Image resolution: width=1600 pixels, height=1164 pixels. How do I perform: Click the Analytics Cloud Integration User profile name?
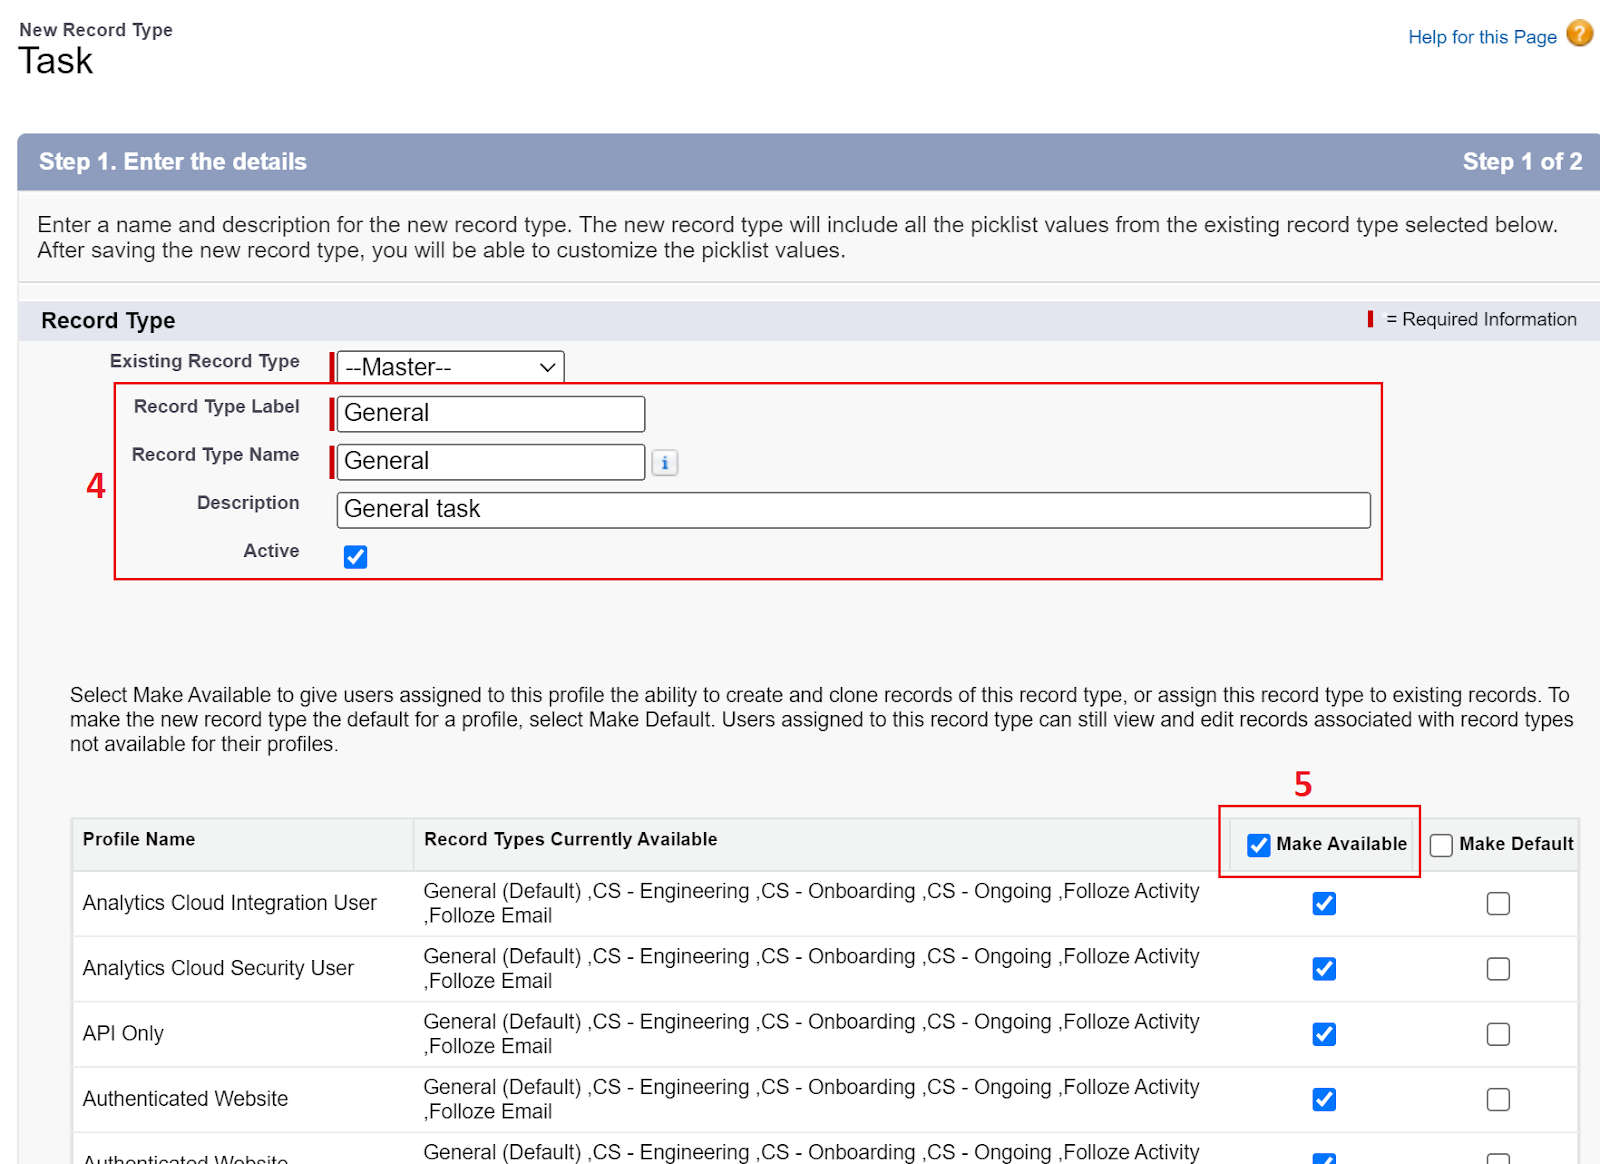[x=230, y=903]
